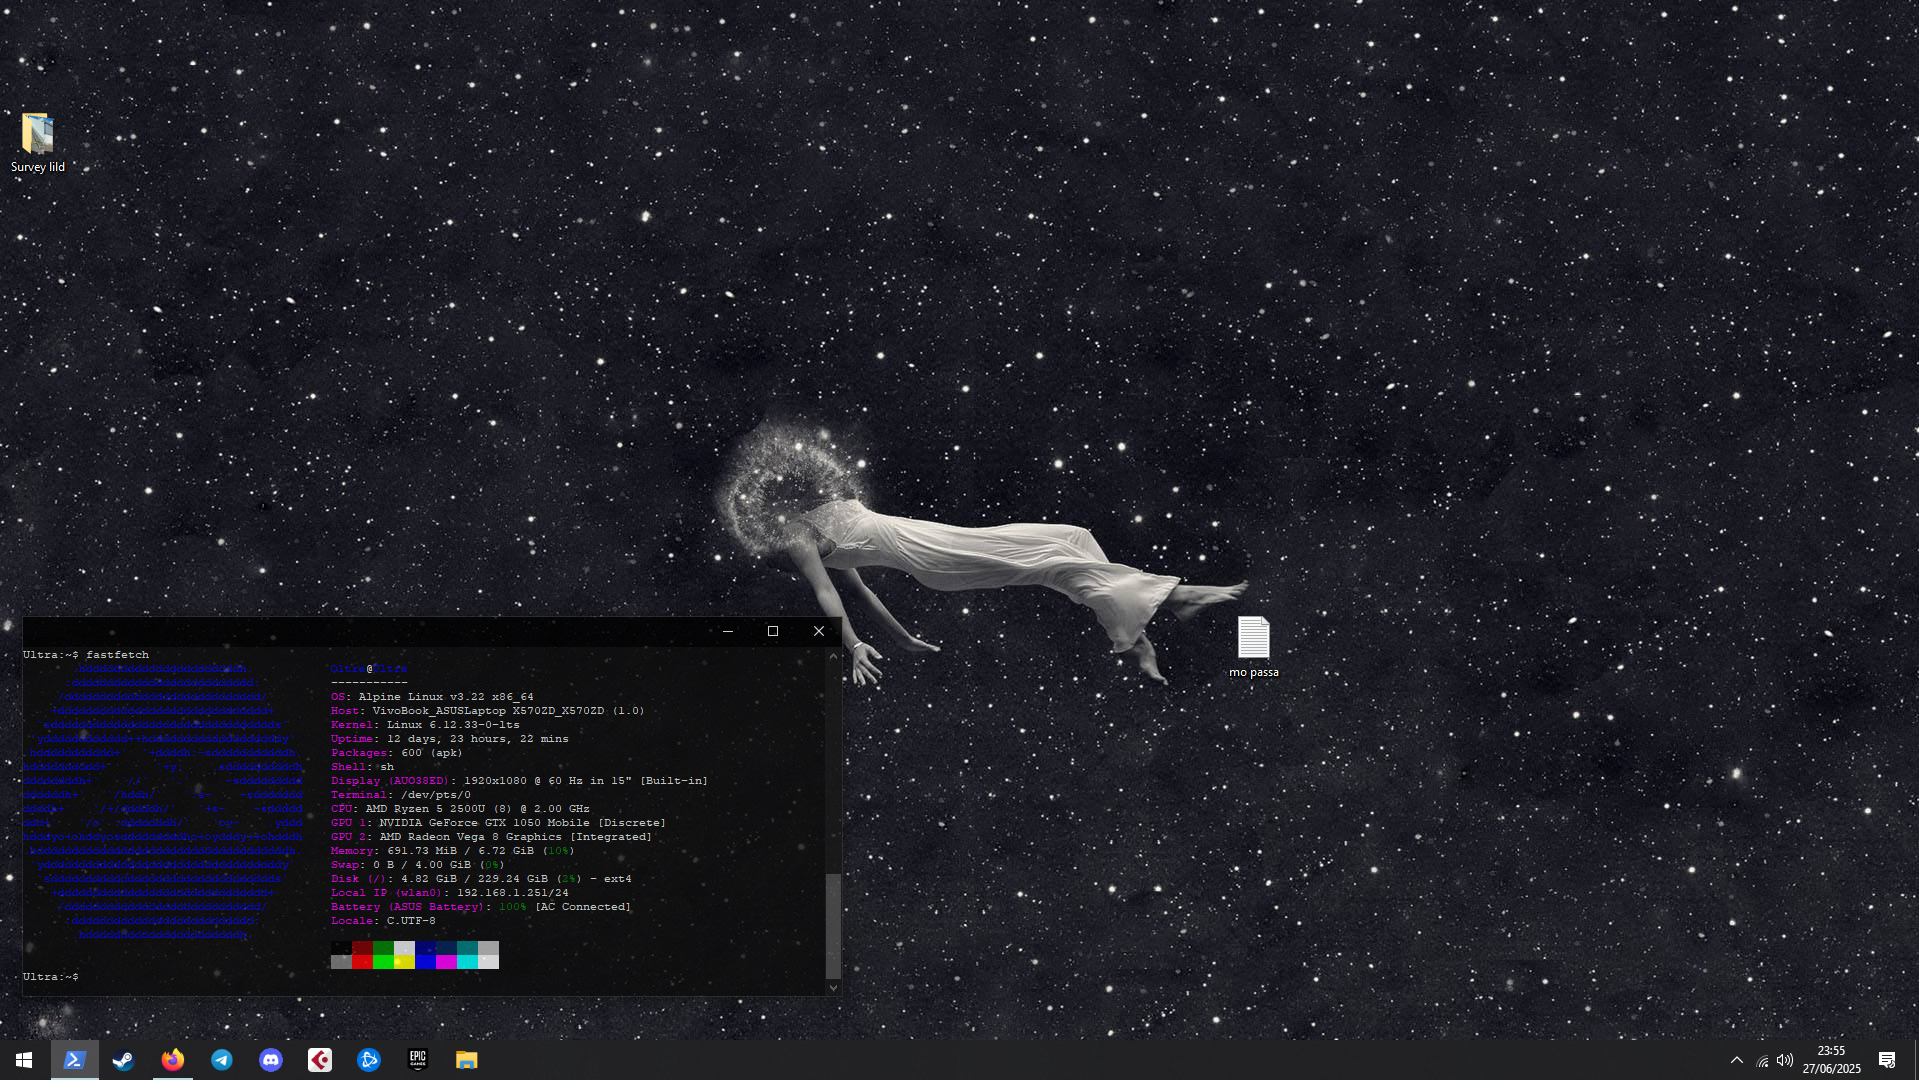
Task: Click the terminal scroll down arrow
Action: (x=833, y=988)
